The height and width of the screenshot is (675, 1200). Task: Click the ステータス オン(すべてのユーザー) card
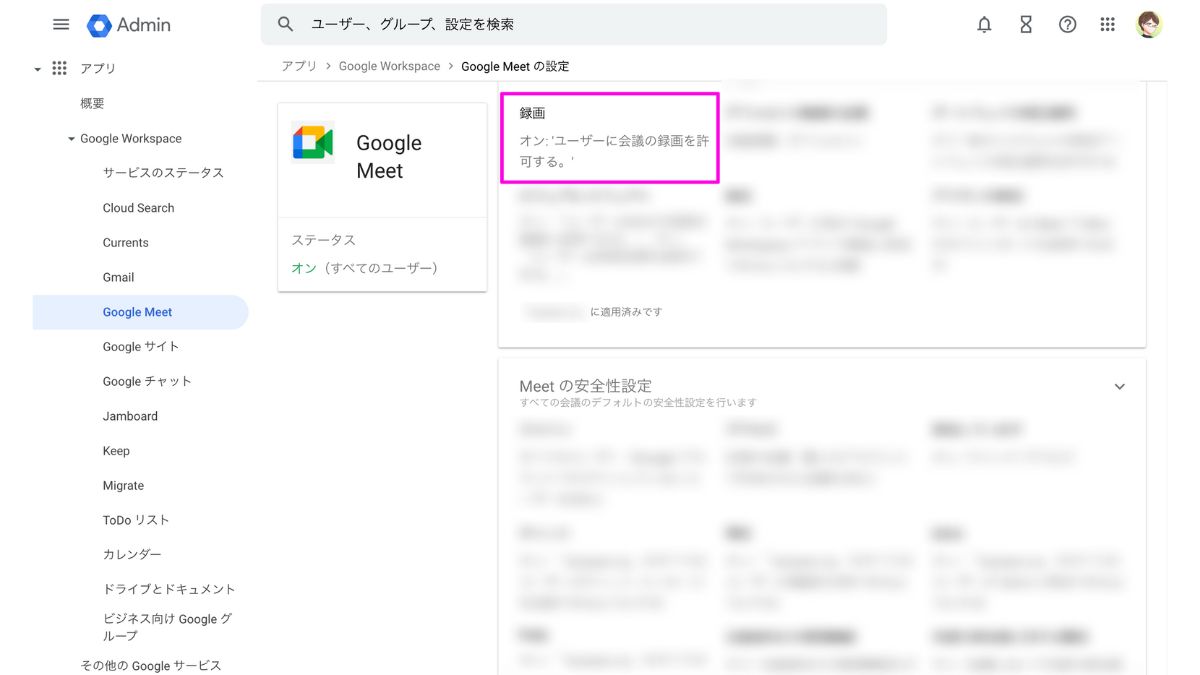point(382,254)
